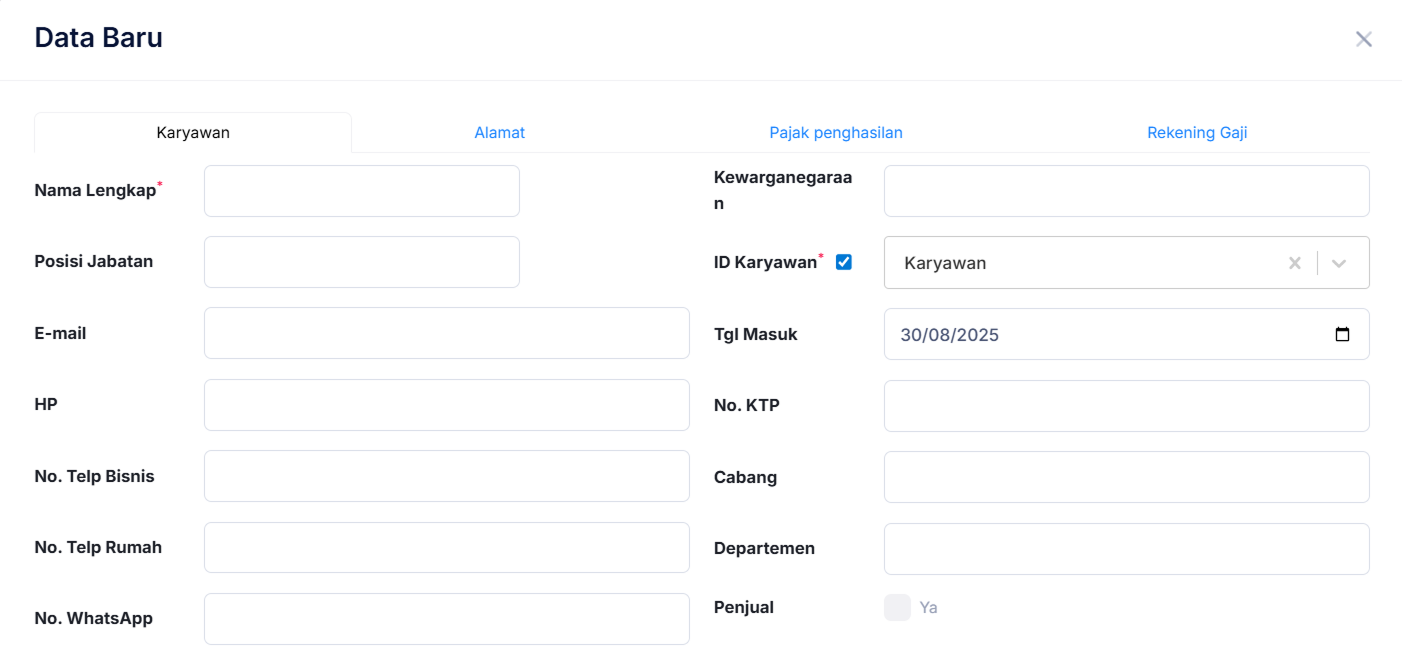The image size is (1402, 652).
Task: Click the Nama Lengkap input field
Action: (x=361, y=191)
